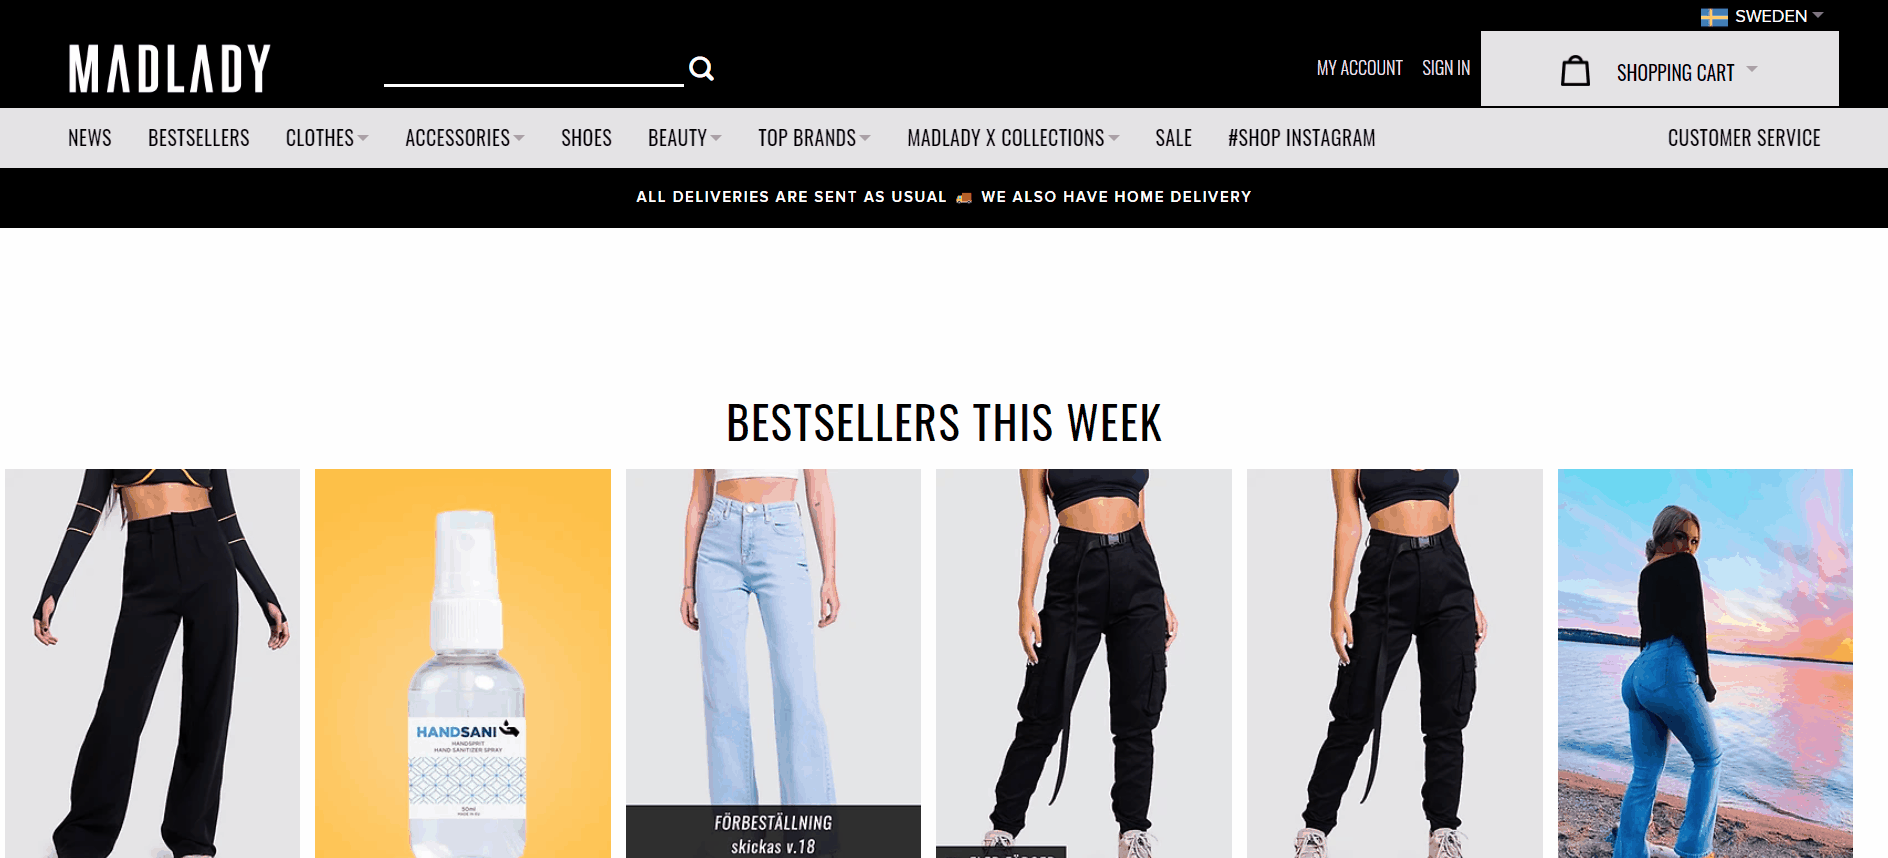Expand the ACCESSORIES menu
The width and height of the screenshot is (1888, 858).
pos(465,138)
